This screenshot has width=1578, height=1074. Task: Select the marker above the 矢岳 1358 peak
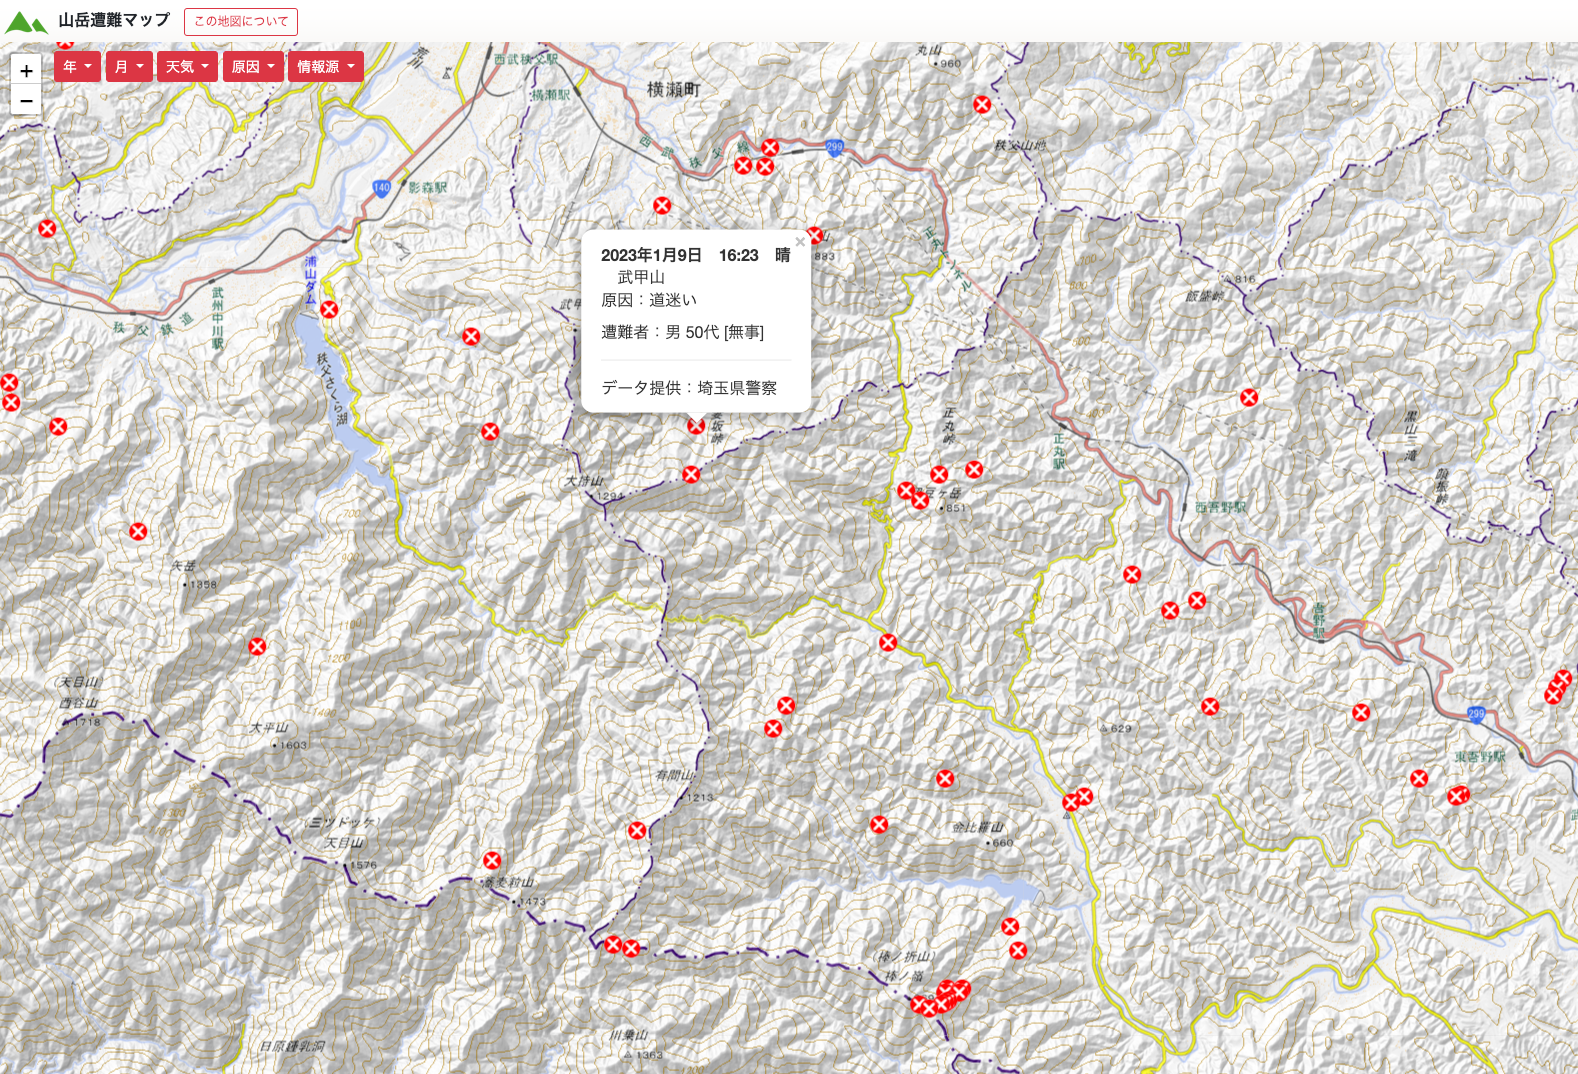point(138,532)
